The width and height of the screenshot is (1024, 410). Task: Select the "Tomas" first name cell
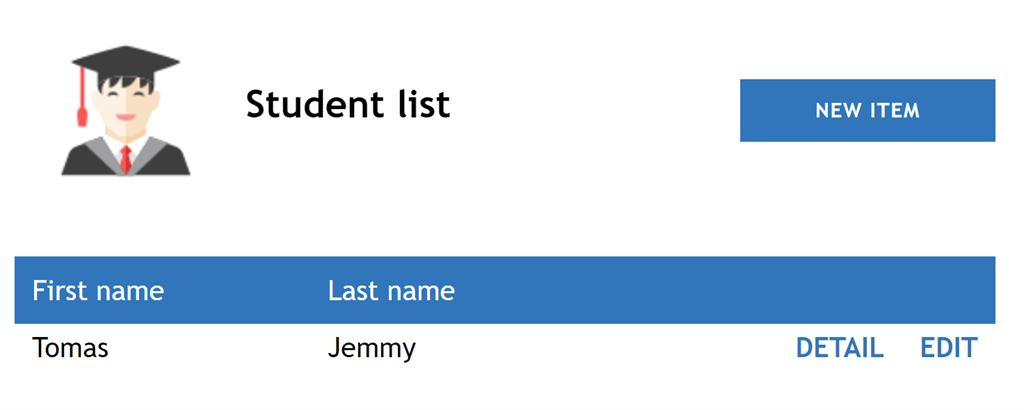click(70, 348)
